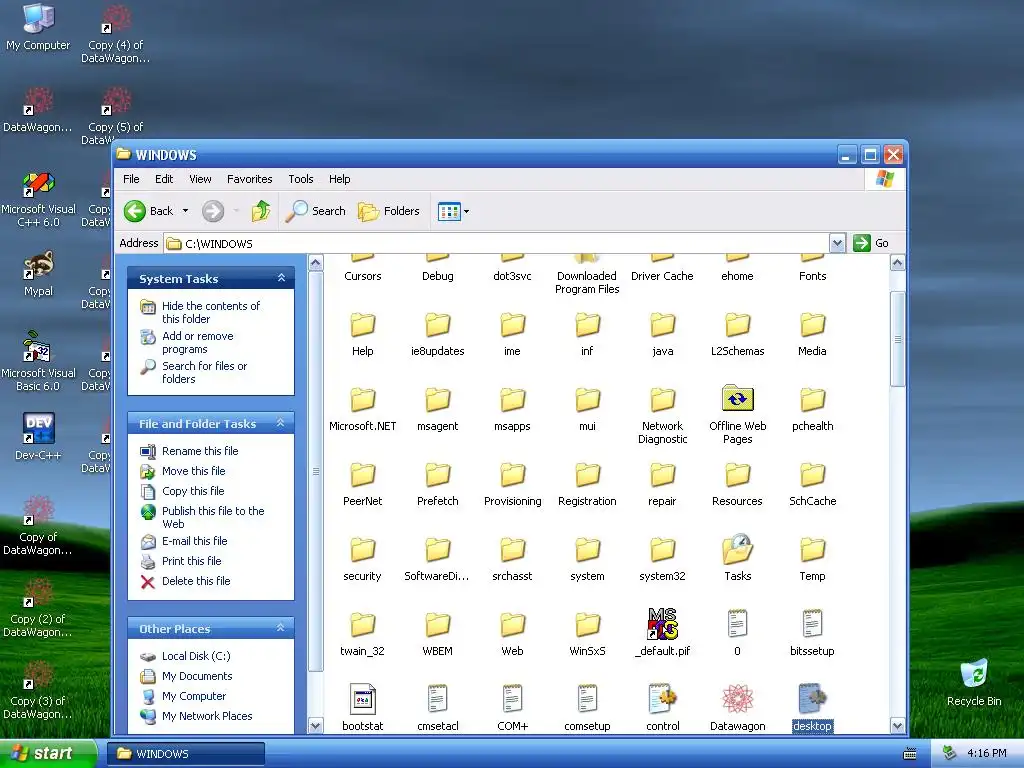Select the Prefetch folder icon
Viewport: 1024px width, 768px height.
tap(438, 474)
